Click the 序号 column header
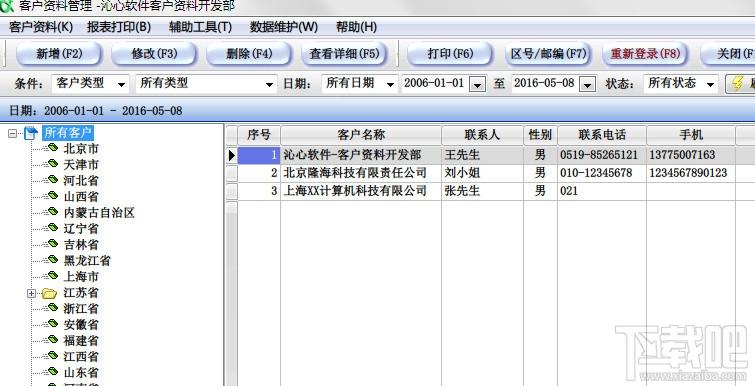 [259, 135]
